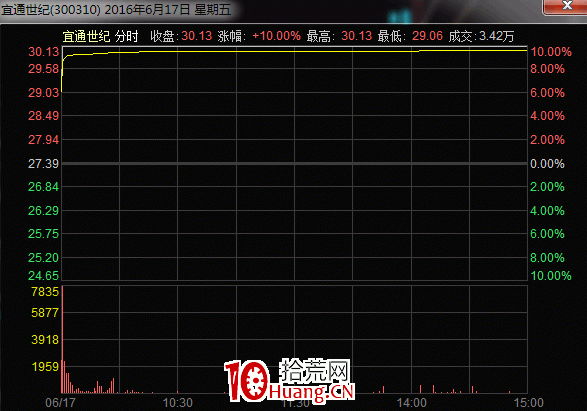
Task: Click price axis label 26.84
Action: coord(44,187)
